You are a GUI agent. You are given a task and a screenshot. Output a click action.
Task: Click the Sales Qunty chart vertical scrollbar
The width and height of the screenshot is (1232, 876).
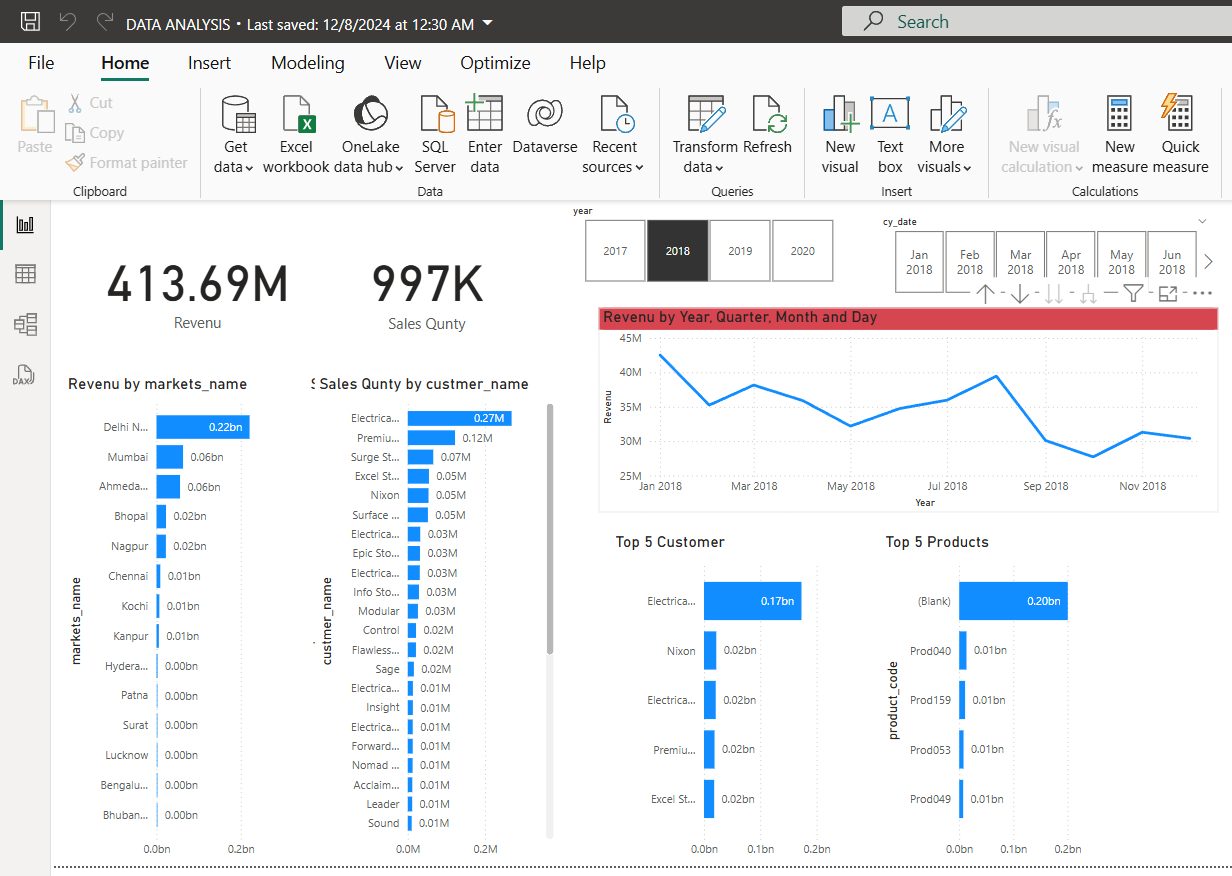[x=549, y=530]
